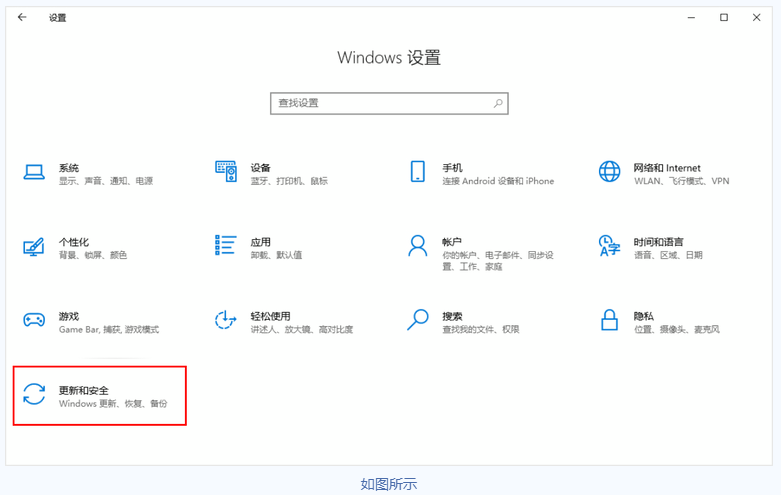Click the 更新和安全 title text
Screen dimensions: 781x495
point(84,390)
